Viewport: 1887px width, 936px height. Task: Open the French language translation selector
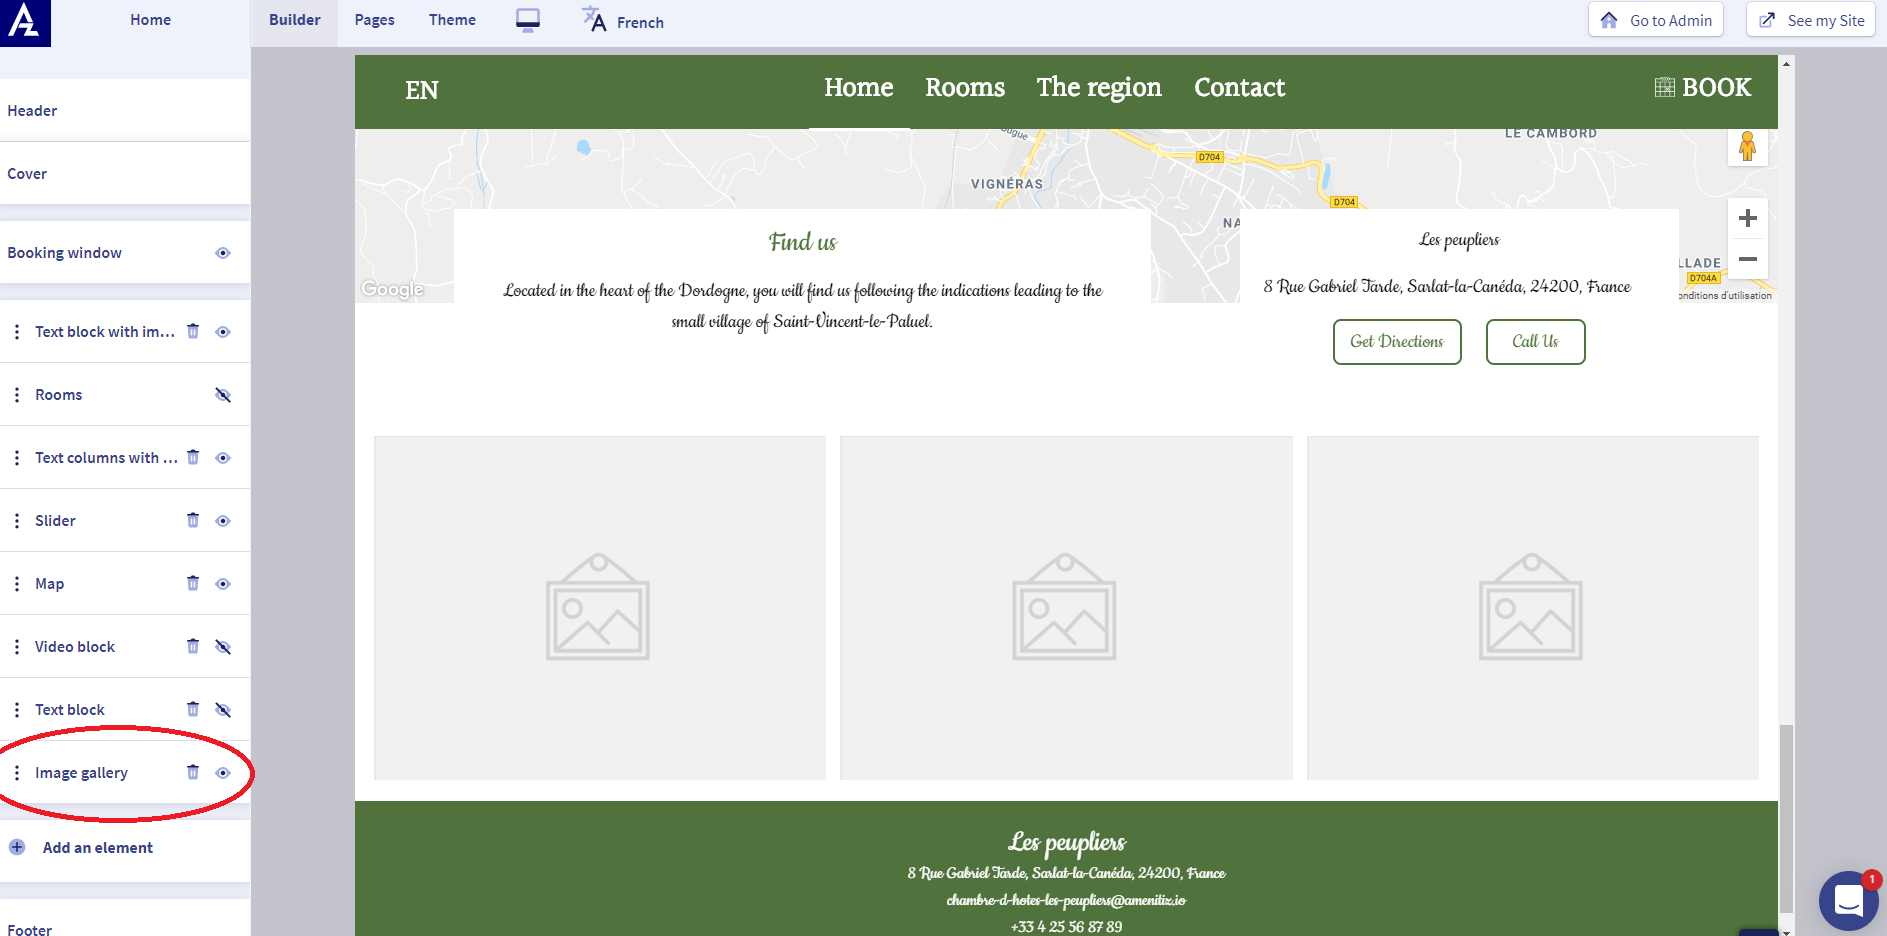pos(623,21)
